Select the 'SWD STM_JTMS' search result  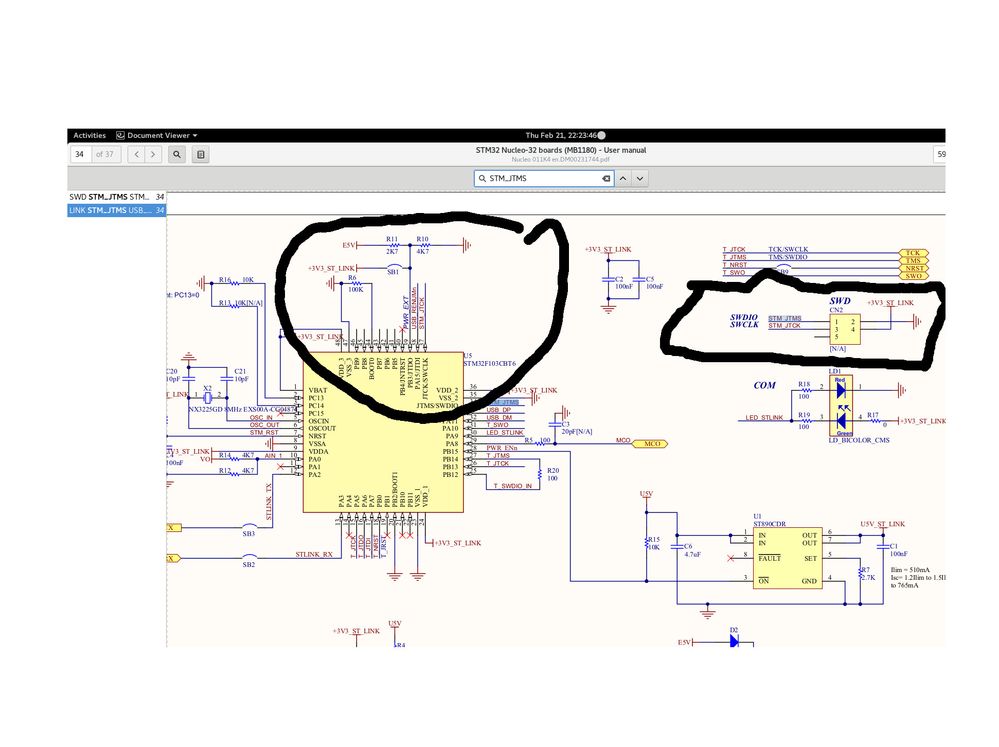click(117, 197)
